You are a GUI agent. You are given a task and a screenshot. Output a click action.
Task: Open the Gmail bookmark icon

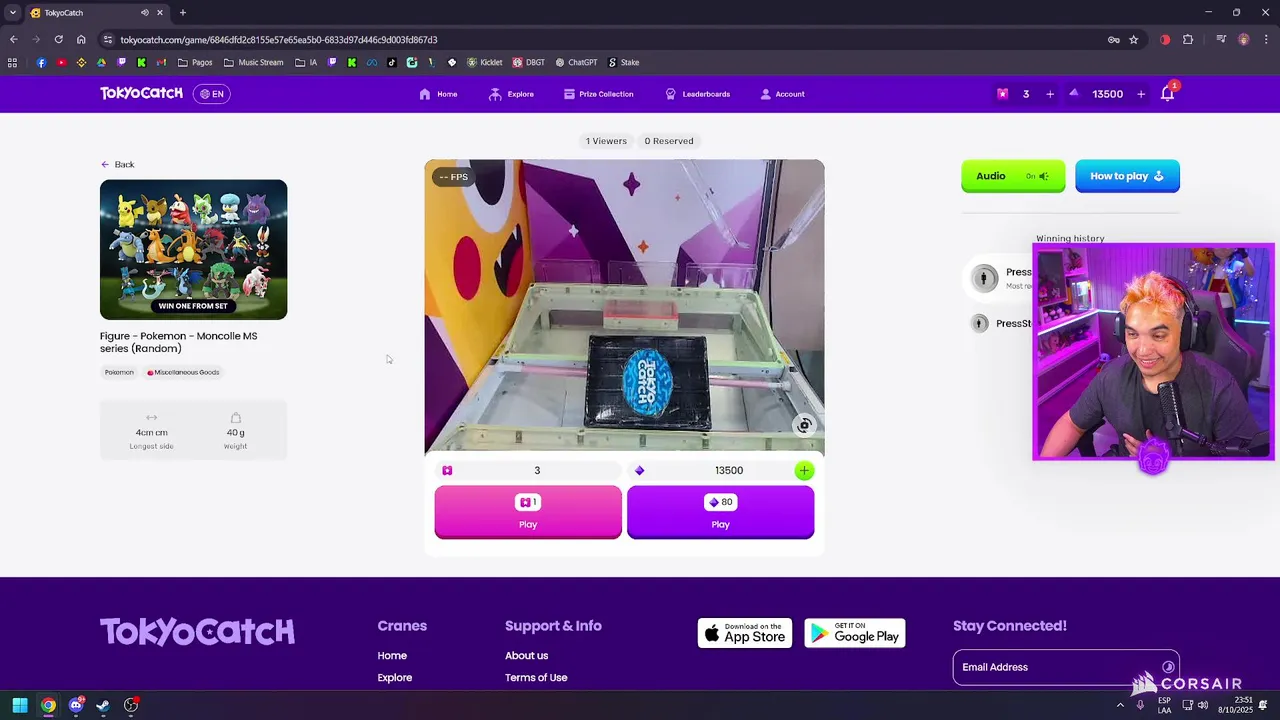161,62
